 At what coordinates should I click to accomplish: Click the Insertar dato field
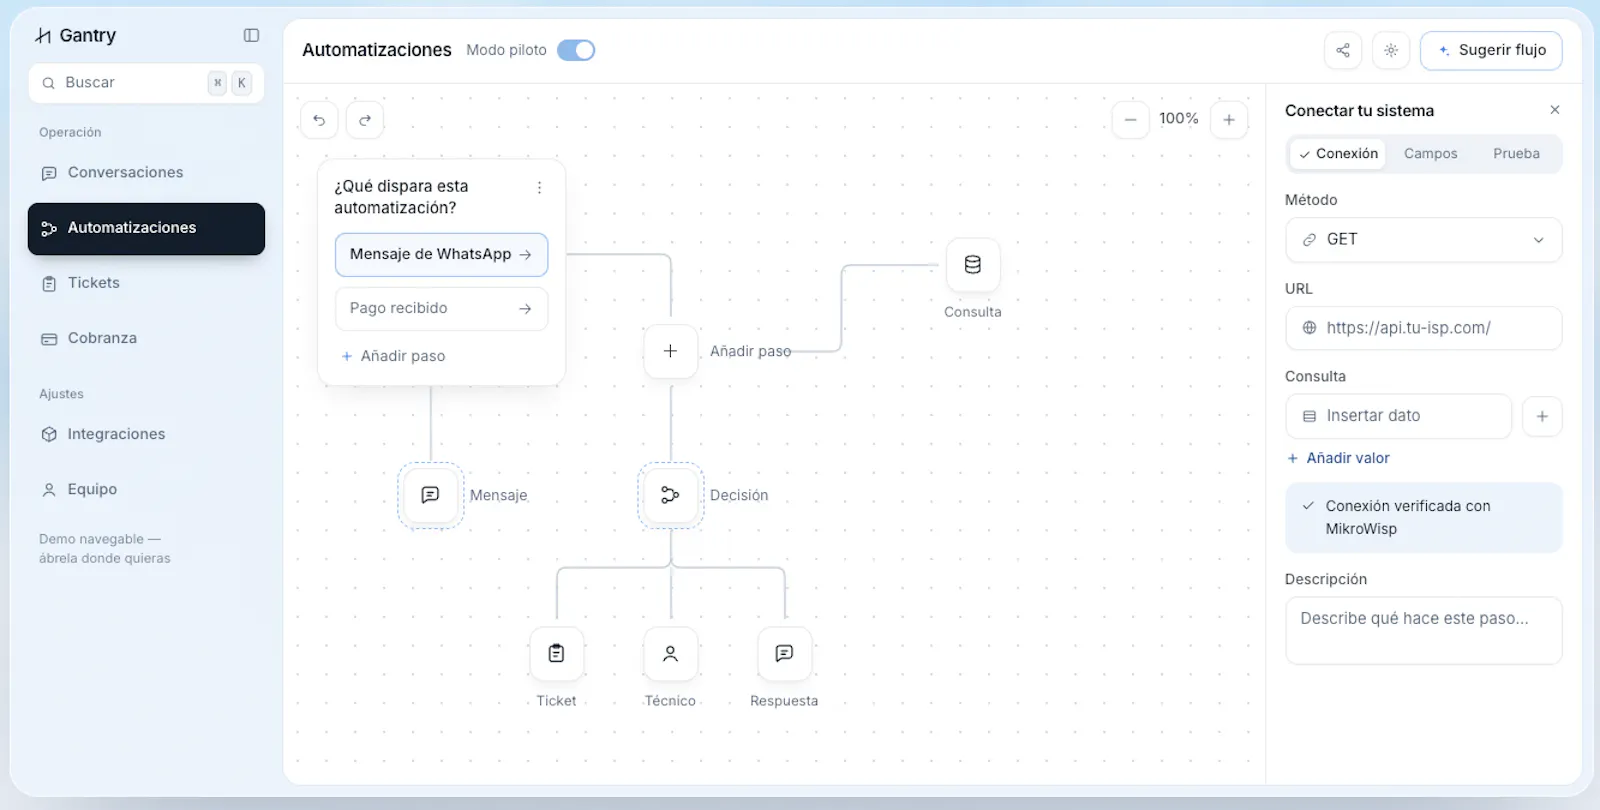1398,416
